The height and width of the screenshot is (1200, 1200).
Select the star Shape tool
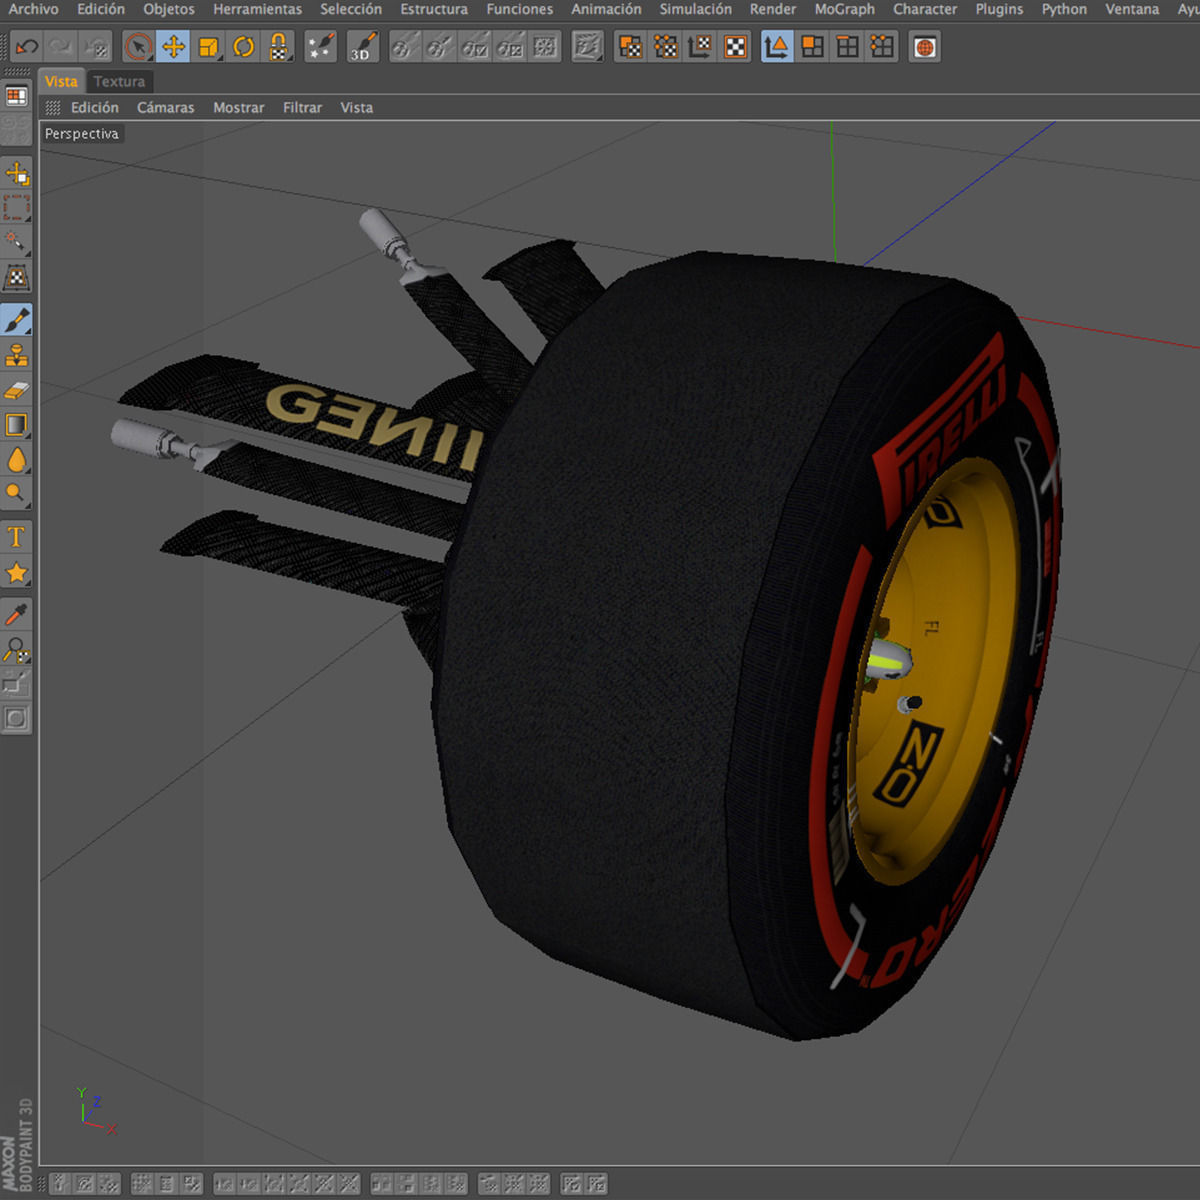click(17, 572)
